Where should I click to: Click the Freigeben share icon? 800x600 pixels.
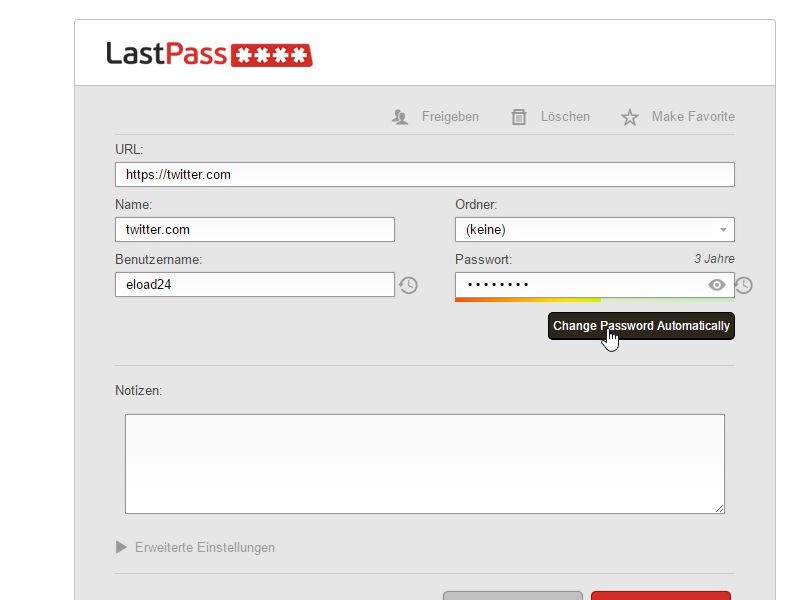coord(400,117)
